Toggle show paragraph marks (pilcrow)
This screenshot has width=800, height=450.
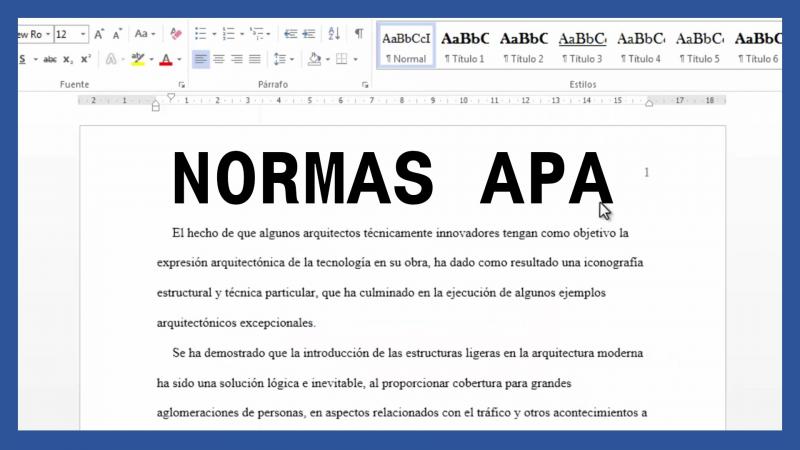coord(359,34)
